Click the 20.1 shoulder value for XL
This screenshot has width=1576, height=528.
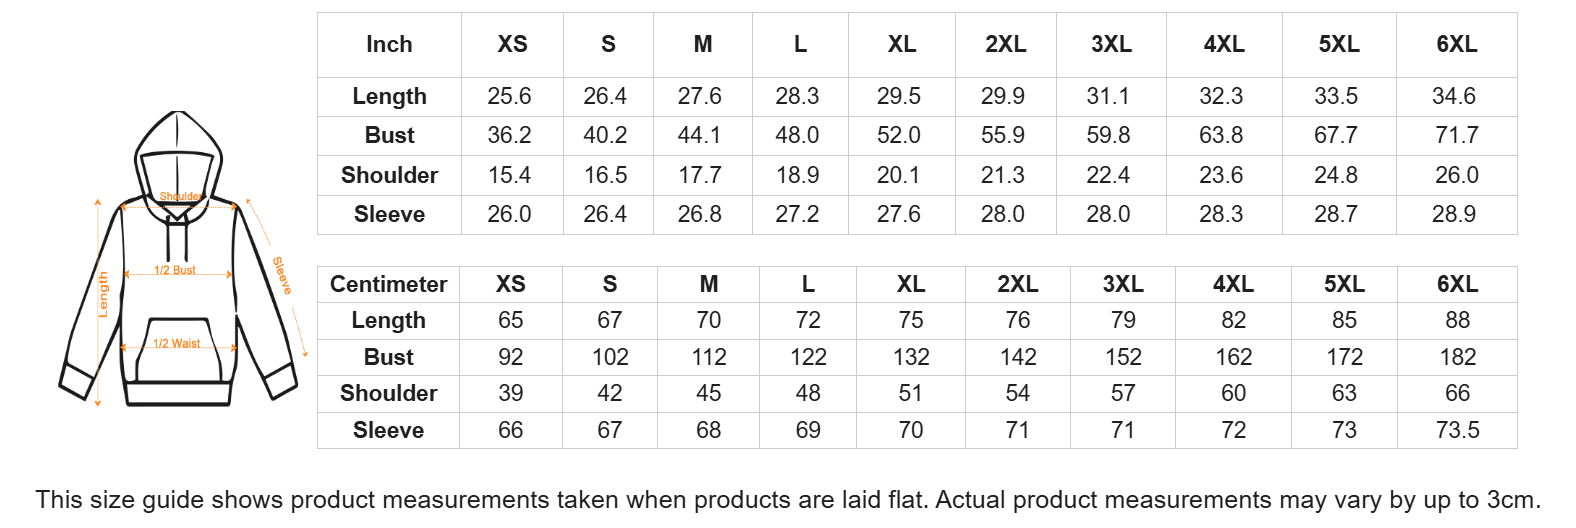coord(898,175)
